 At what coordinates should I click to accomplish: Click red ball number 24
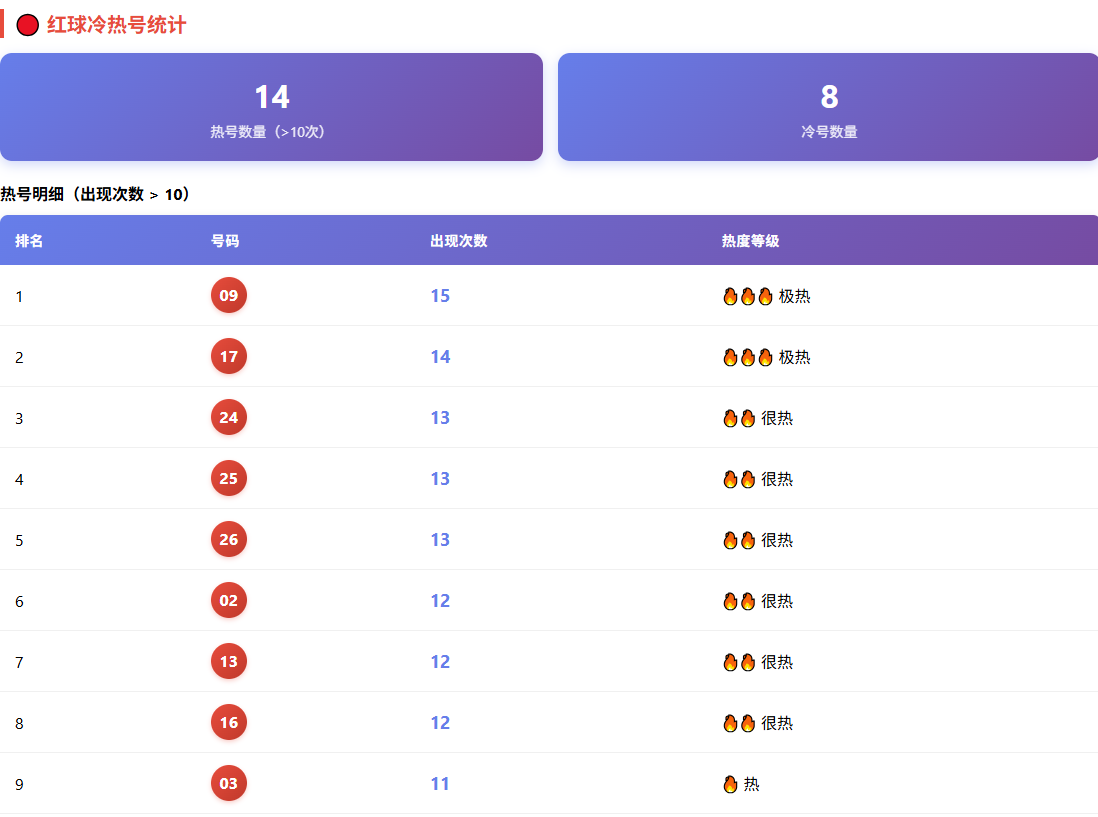point(229,417)
